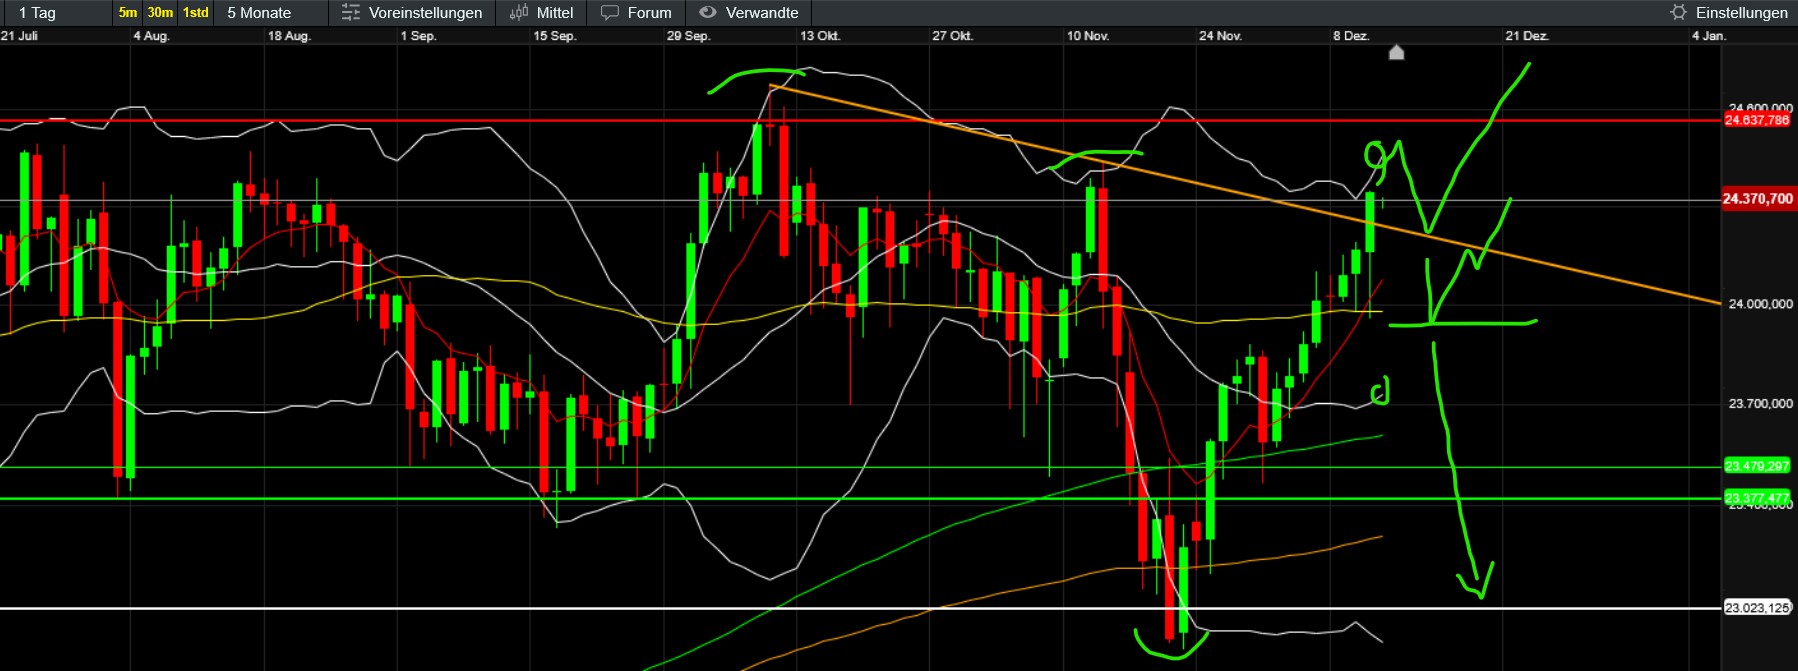Select the red 24.637,786 price level label
The height and width of the screenshot is (671, 1798).
(x=1757, y=120)
